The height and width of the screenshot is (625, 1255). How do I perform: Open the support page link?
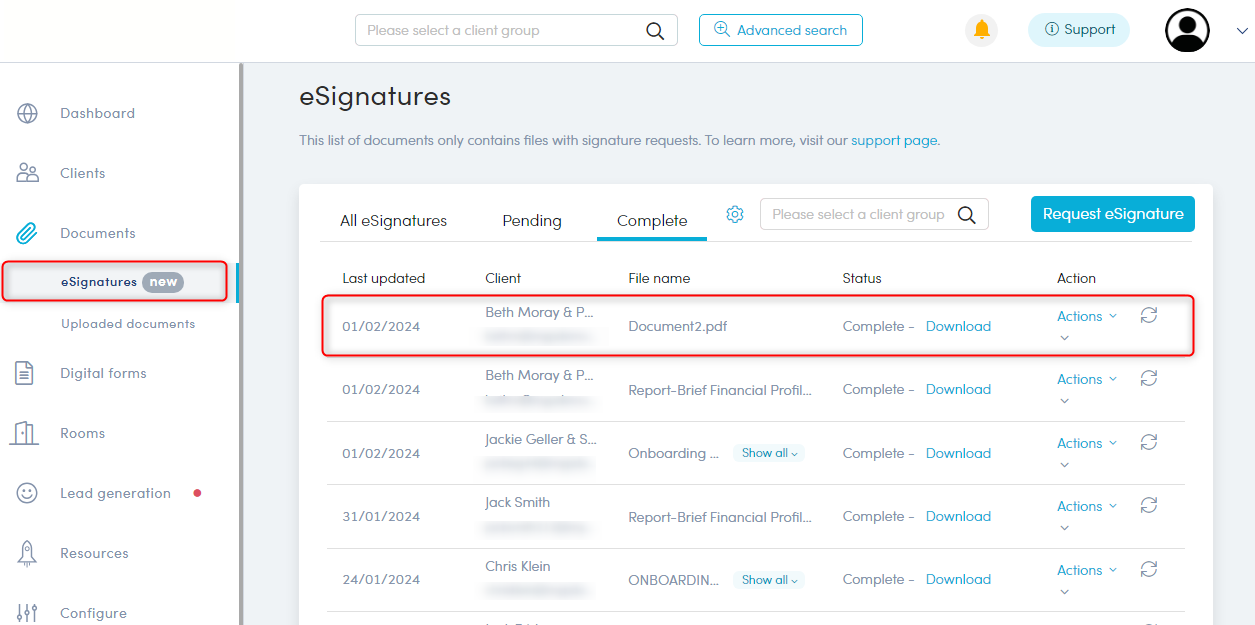point(894,141)
